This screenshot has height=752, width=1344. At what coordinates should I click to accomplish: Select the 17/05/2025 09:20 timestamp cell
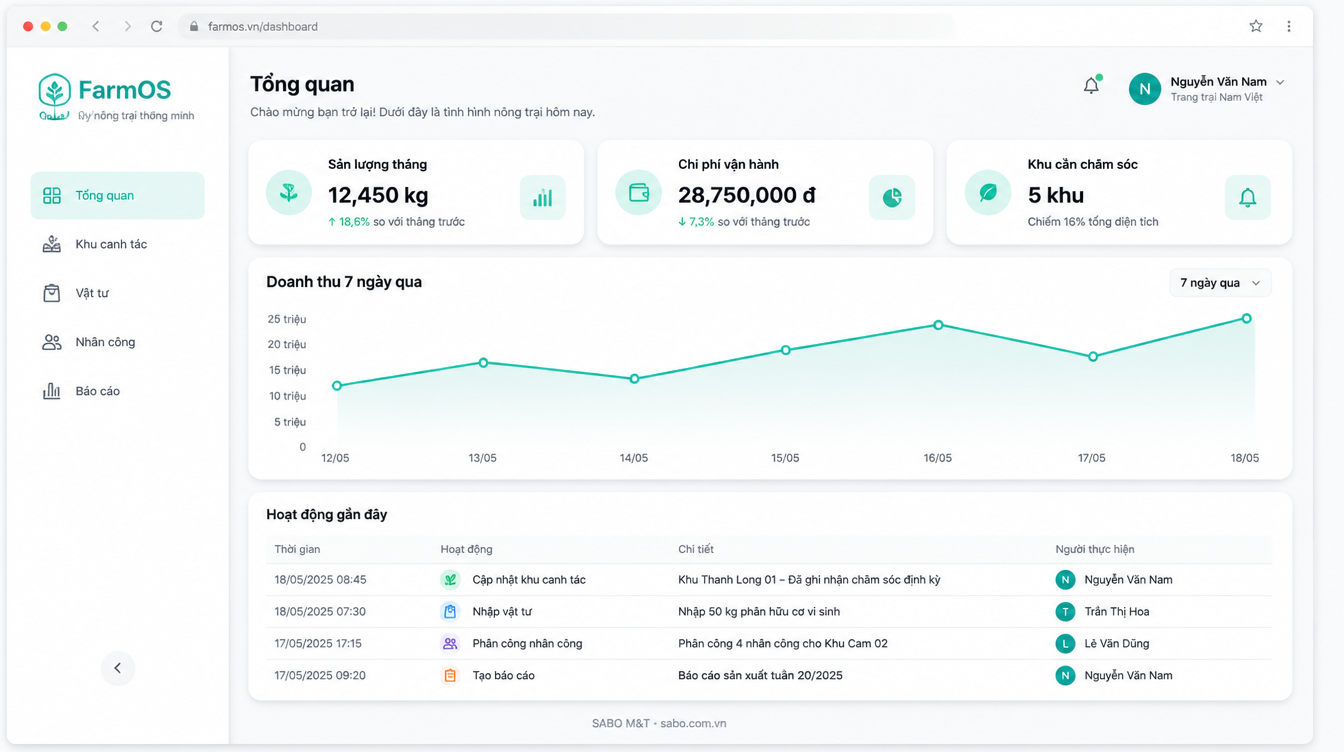(x=320, y=676)
